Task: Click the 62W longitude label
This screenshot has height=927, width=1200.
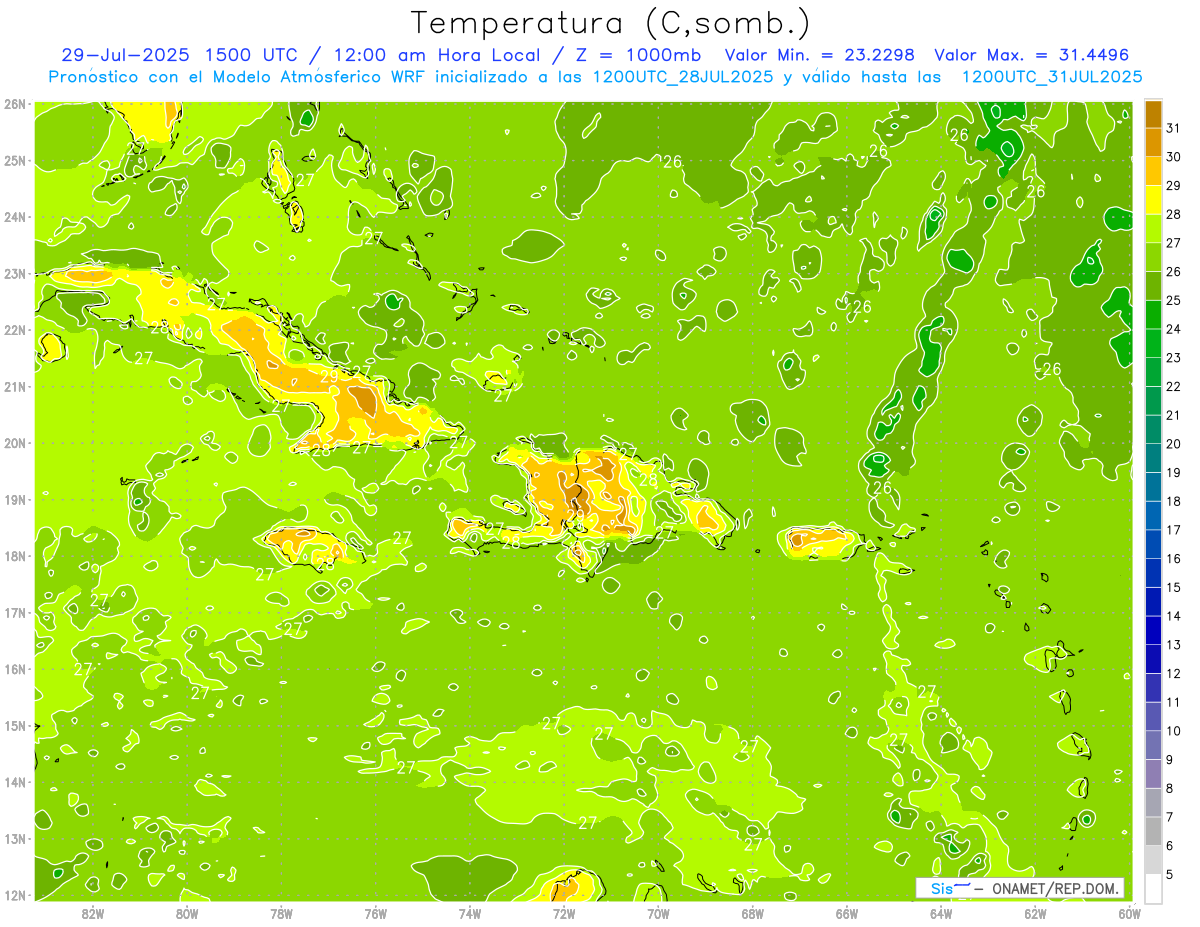Action: click(1035, 913)
